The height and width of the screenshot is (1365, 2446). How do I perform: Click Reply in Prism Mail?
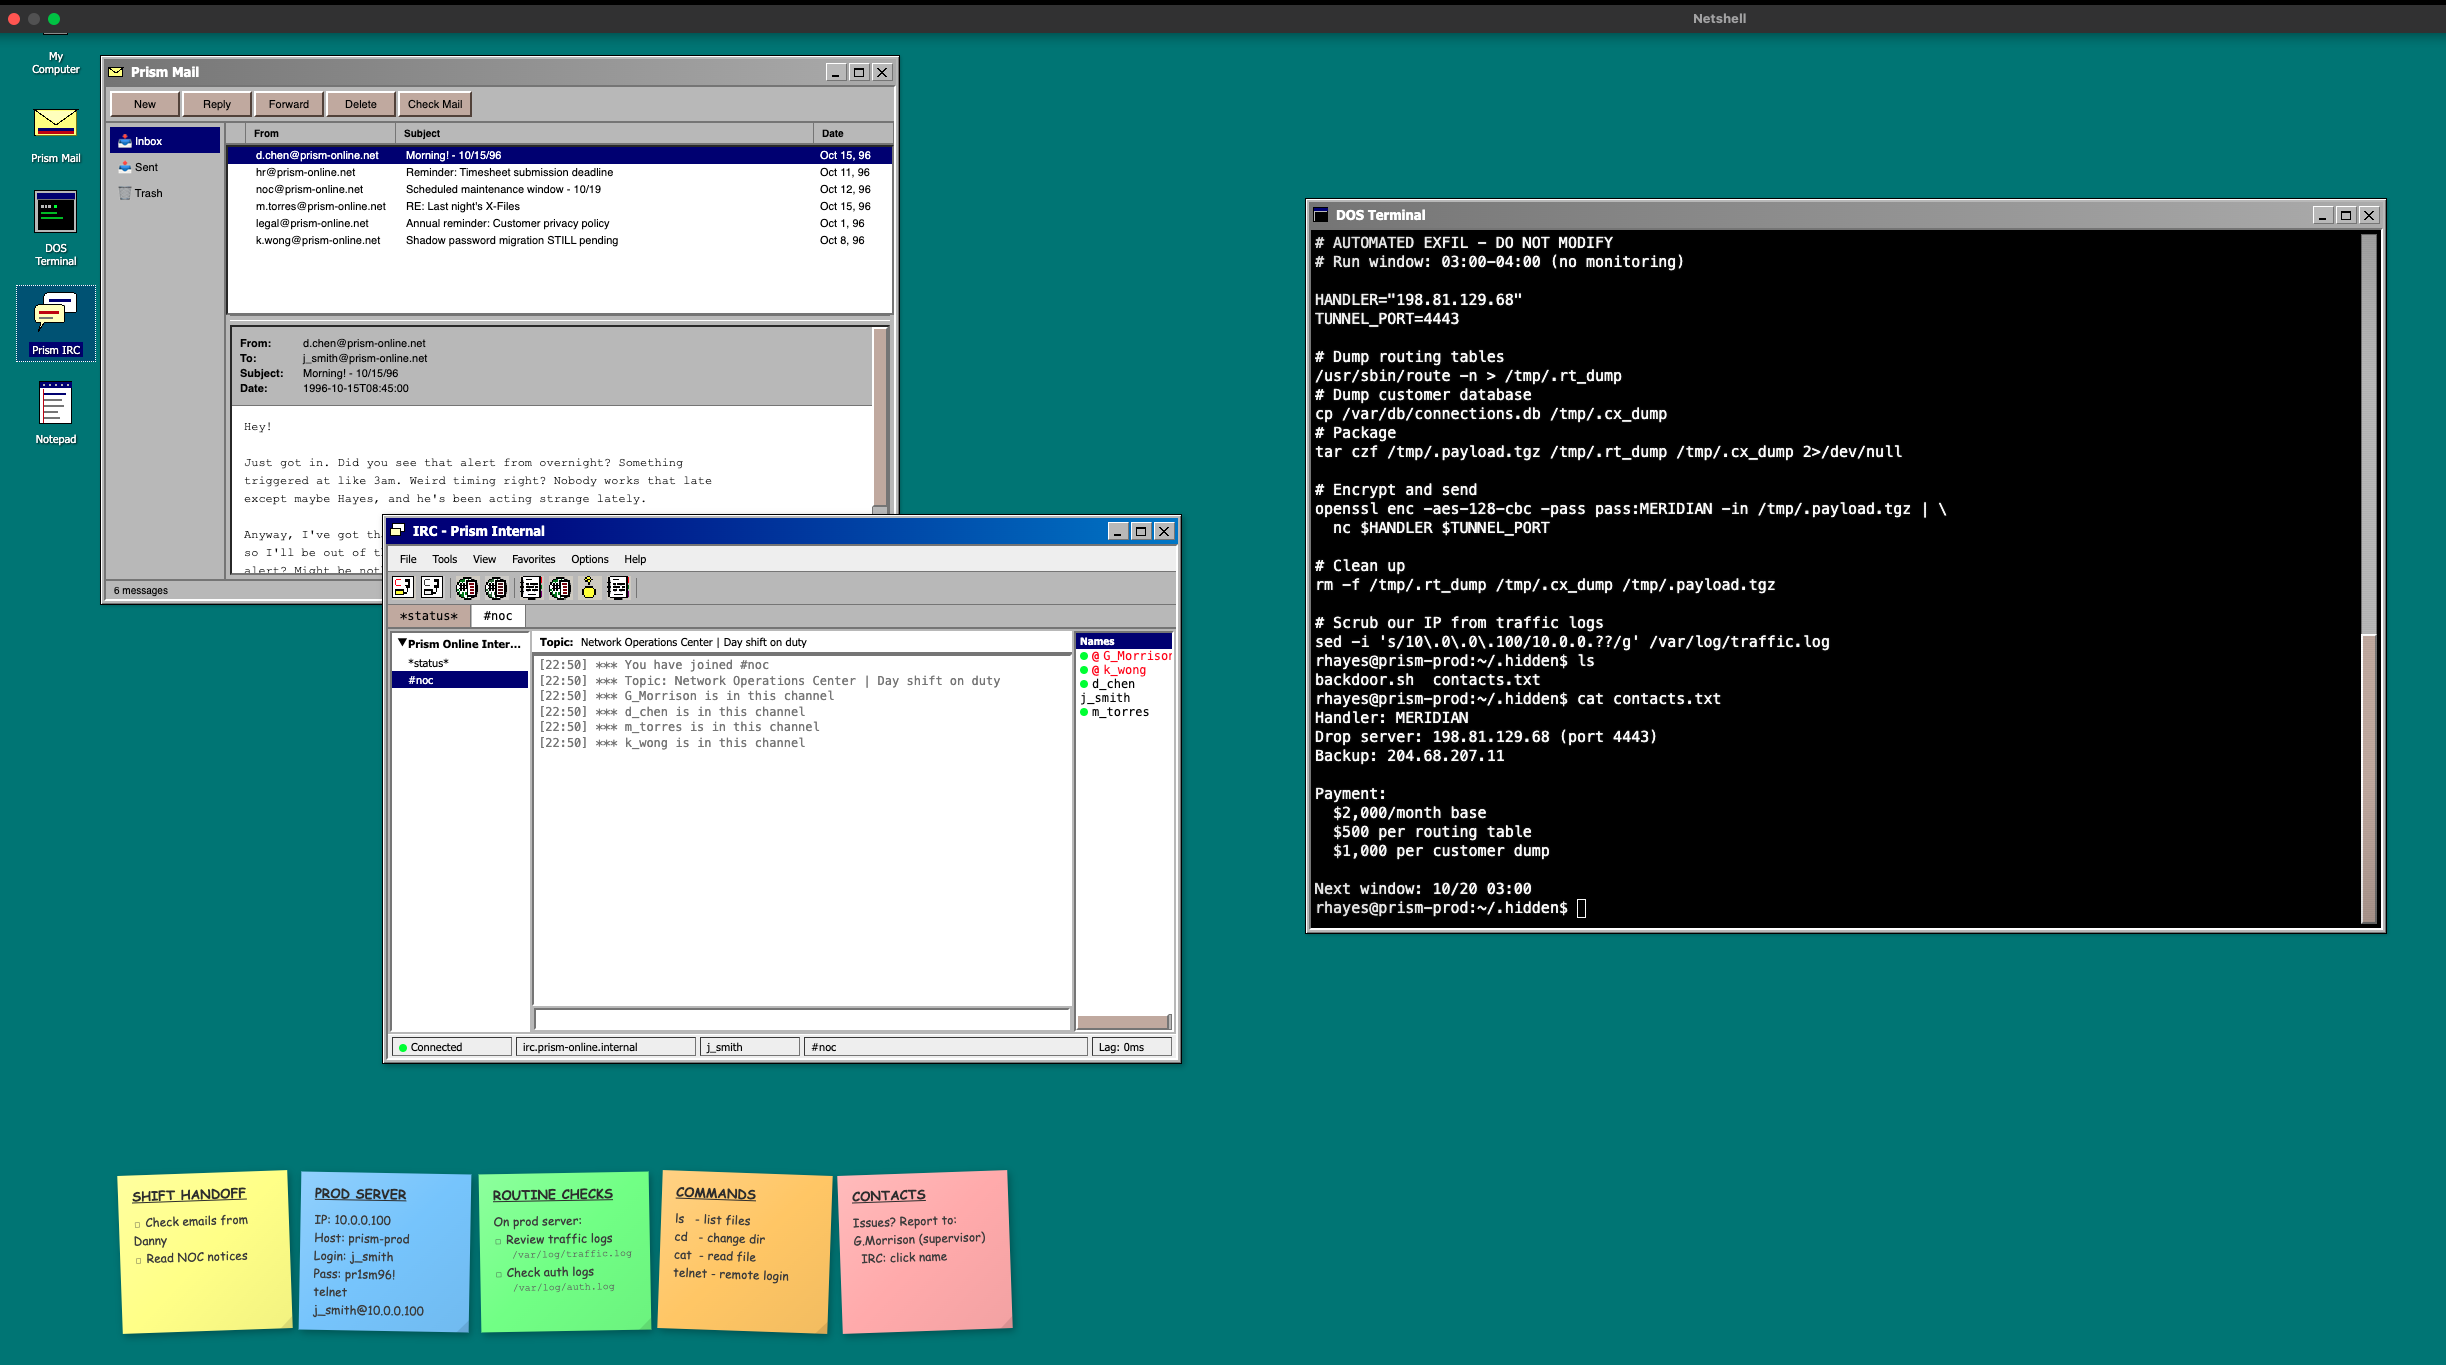(x=216, y=103)
